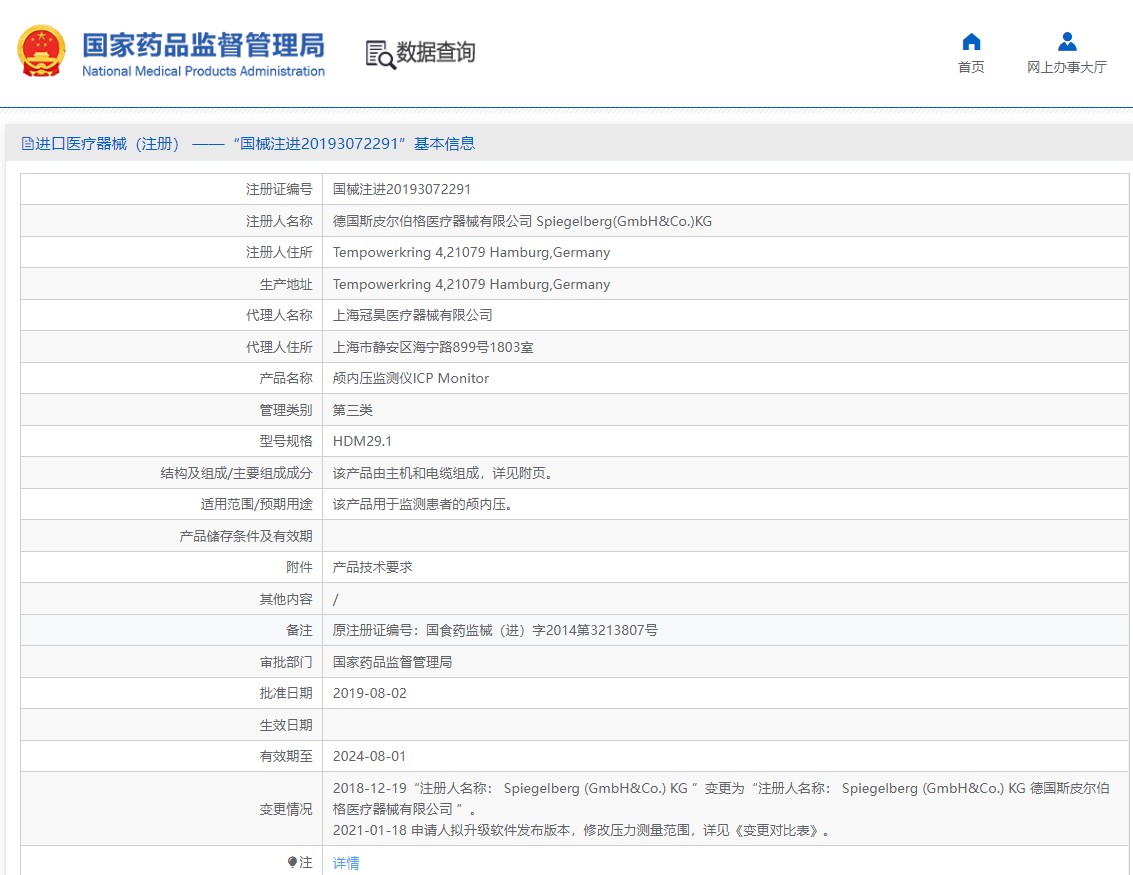Viewport: 1133px width, 875px height.
Task: Go to 网上办事大厅 label
Action: pos(1067,67)
